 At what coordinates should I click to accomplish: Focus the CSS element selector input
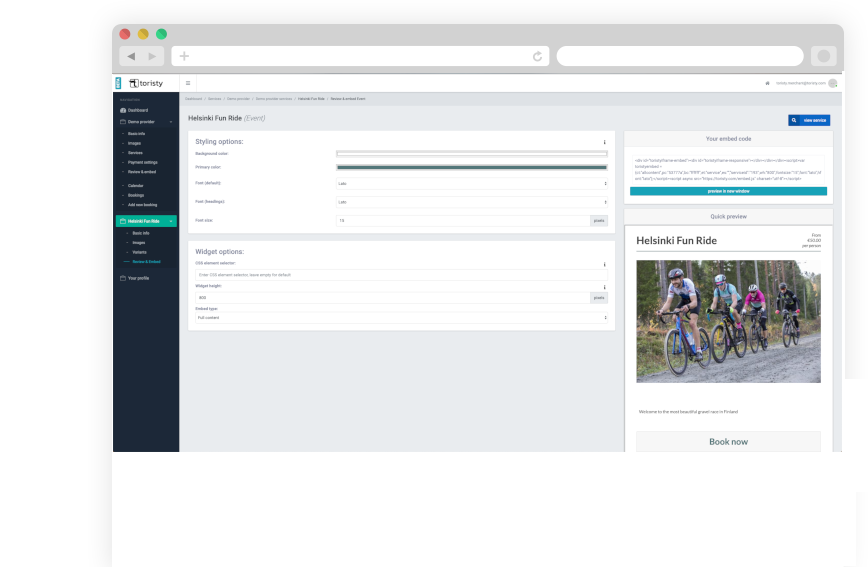pos(401,275)
